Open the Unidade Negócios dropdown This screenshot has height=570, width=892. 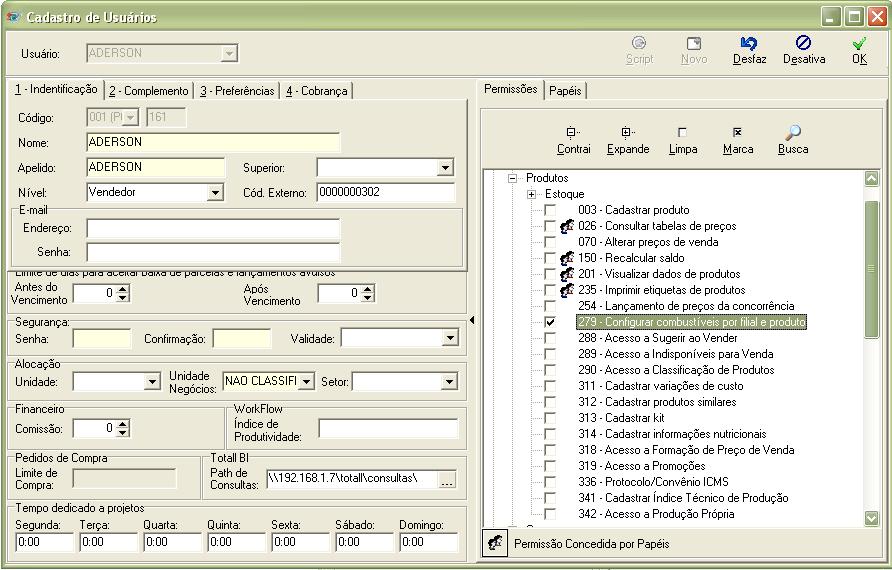tap(306, 381)
